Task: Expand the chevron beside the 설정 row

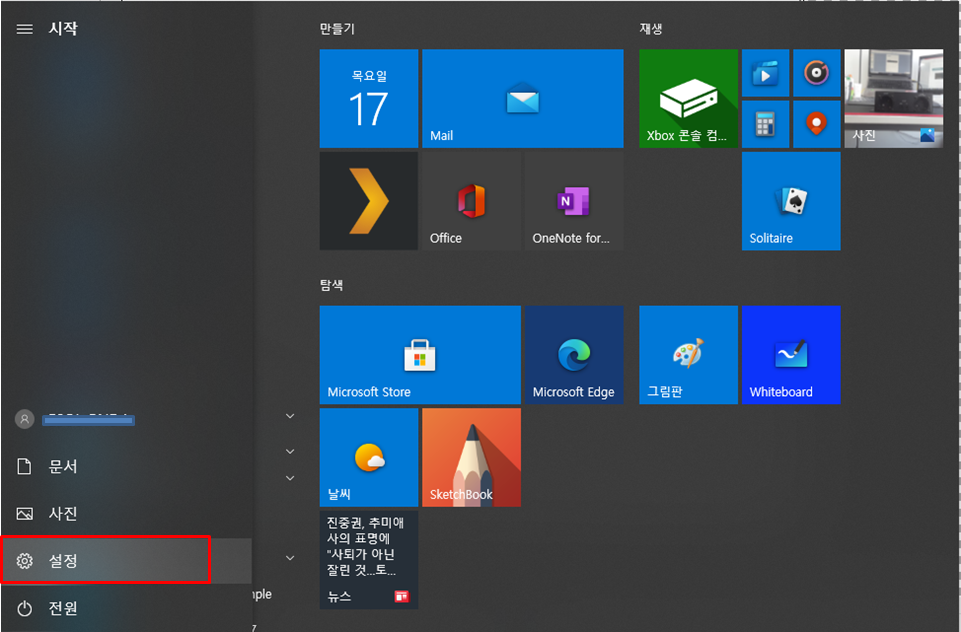Action: (x=291, y=558)
